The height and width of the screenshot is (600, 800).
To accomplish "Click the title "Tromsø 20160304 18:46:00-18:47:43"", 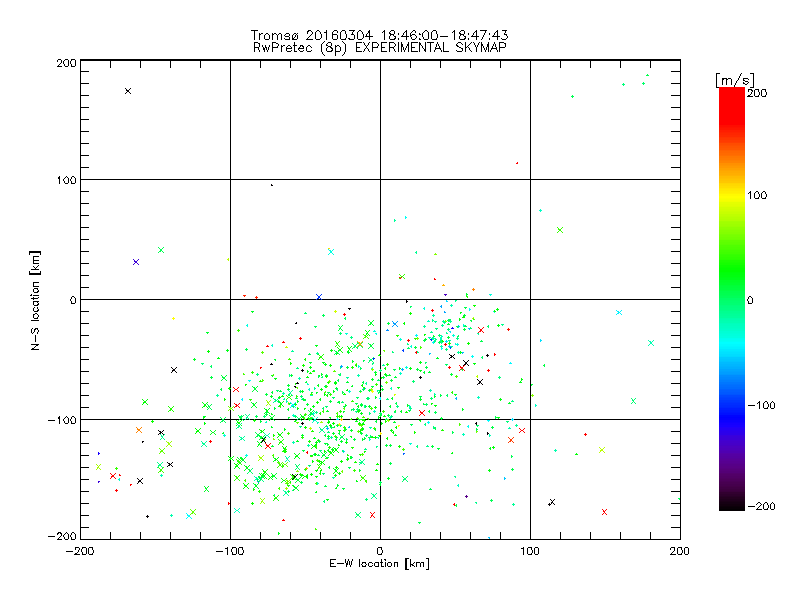I will point(379,35).
